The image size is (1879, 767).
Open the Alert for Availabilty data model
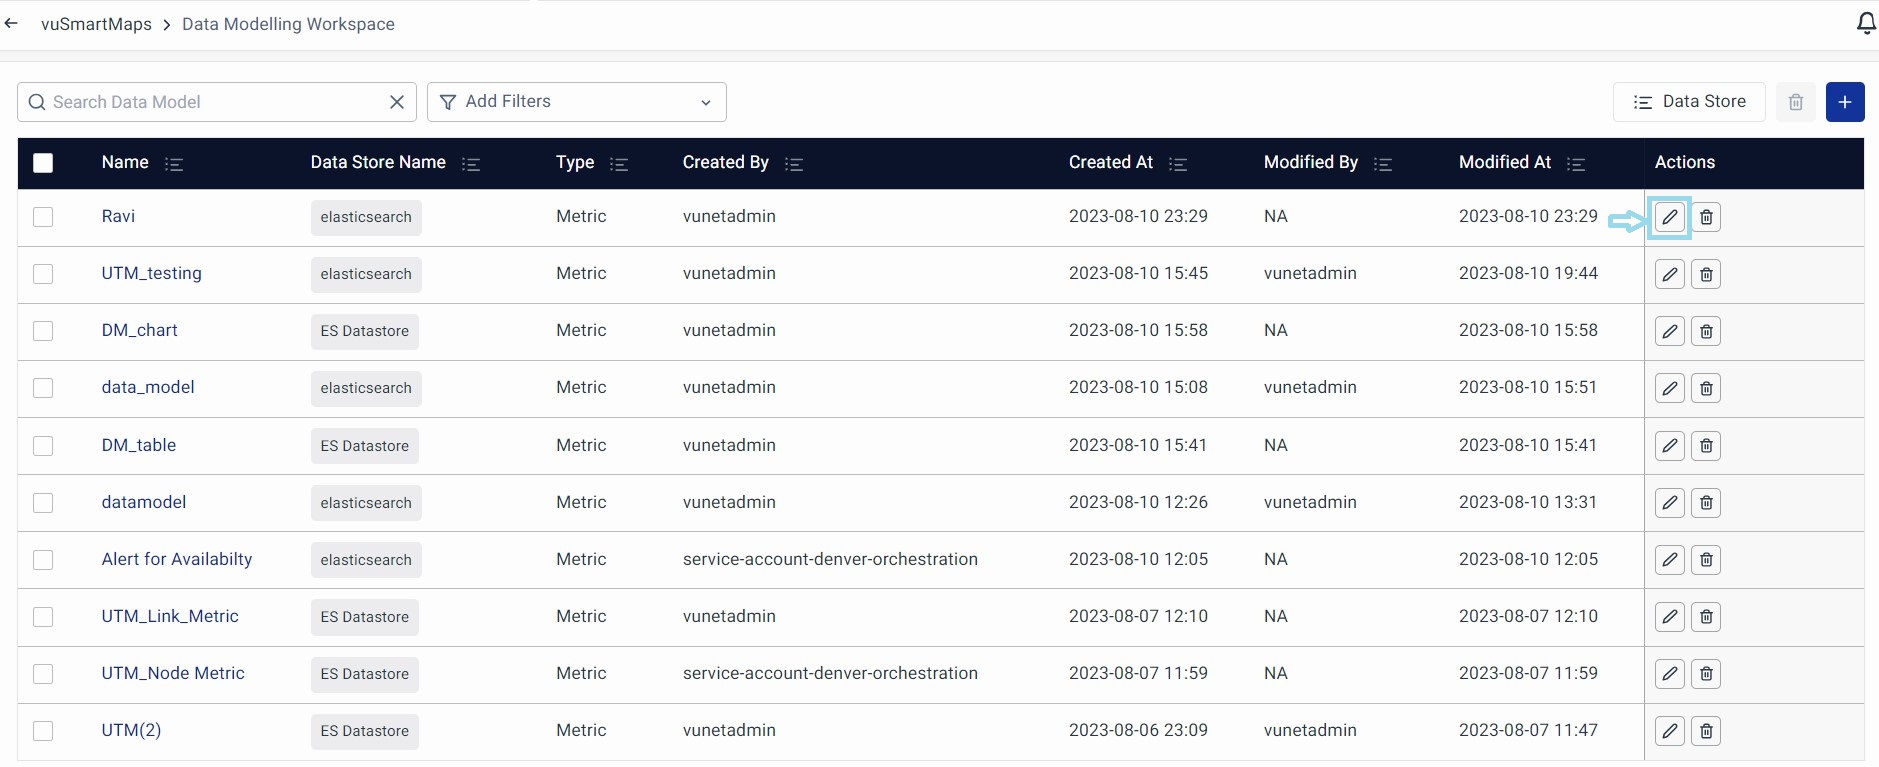[177, 559]
